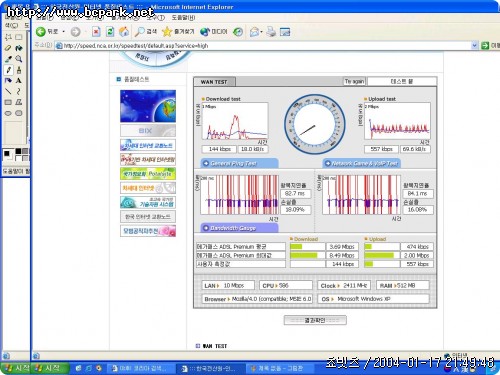
Task: Open the 도움말(H) Help menu
Action: click(x=183, y=18)
